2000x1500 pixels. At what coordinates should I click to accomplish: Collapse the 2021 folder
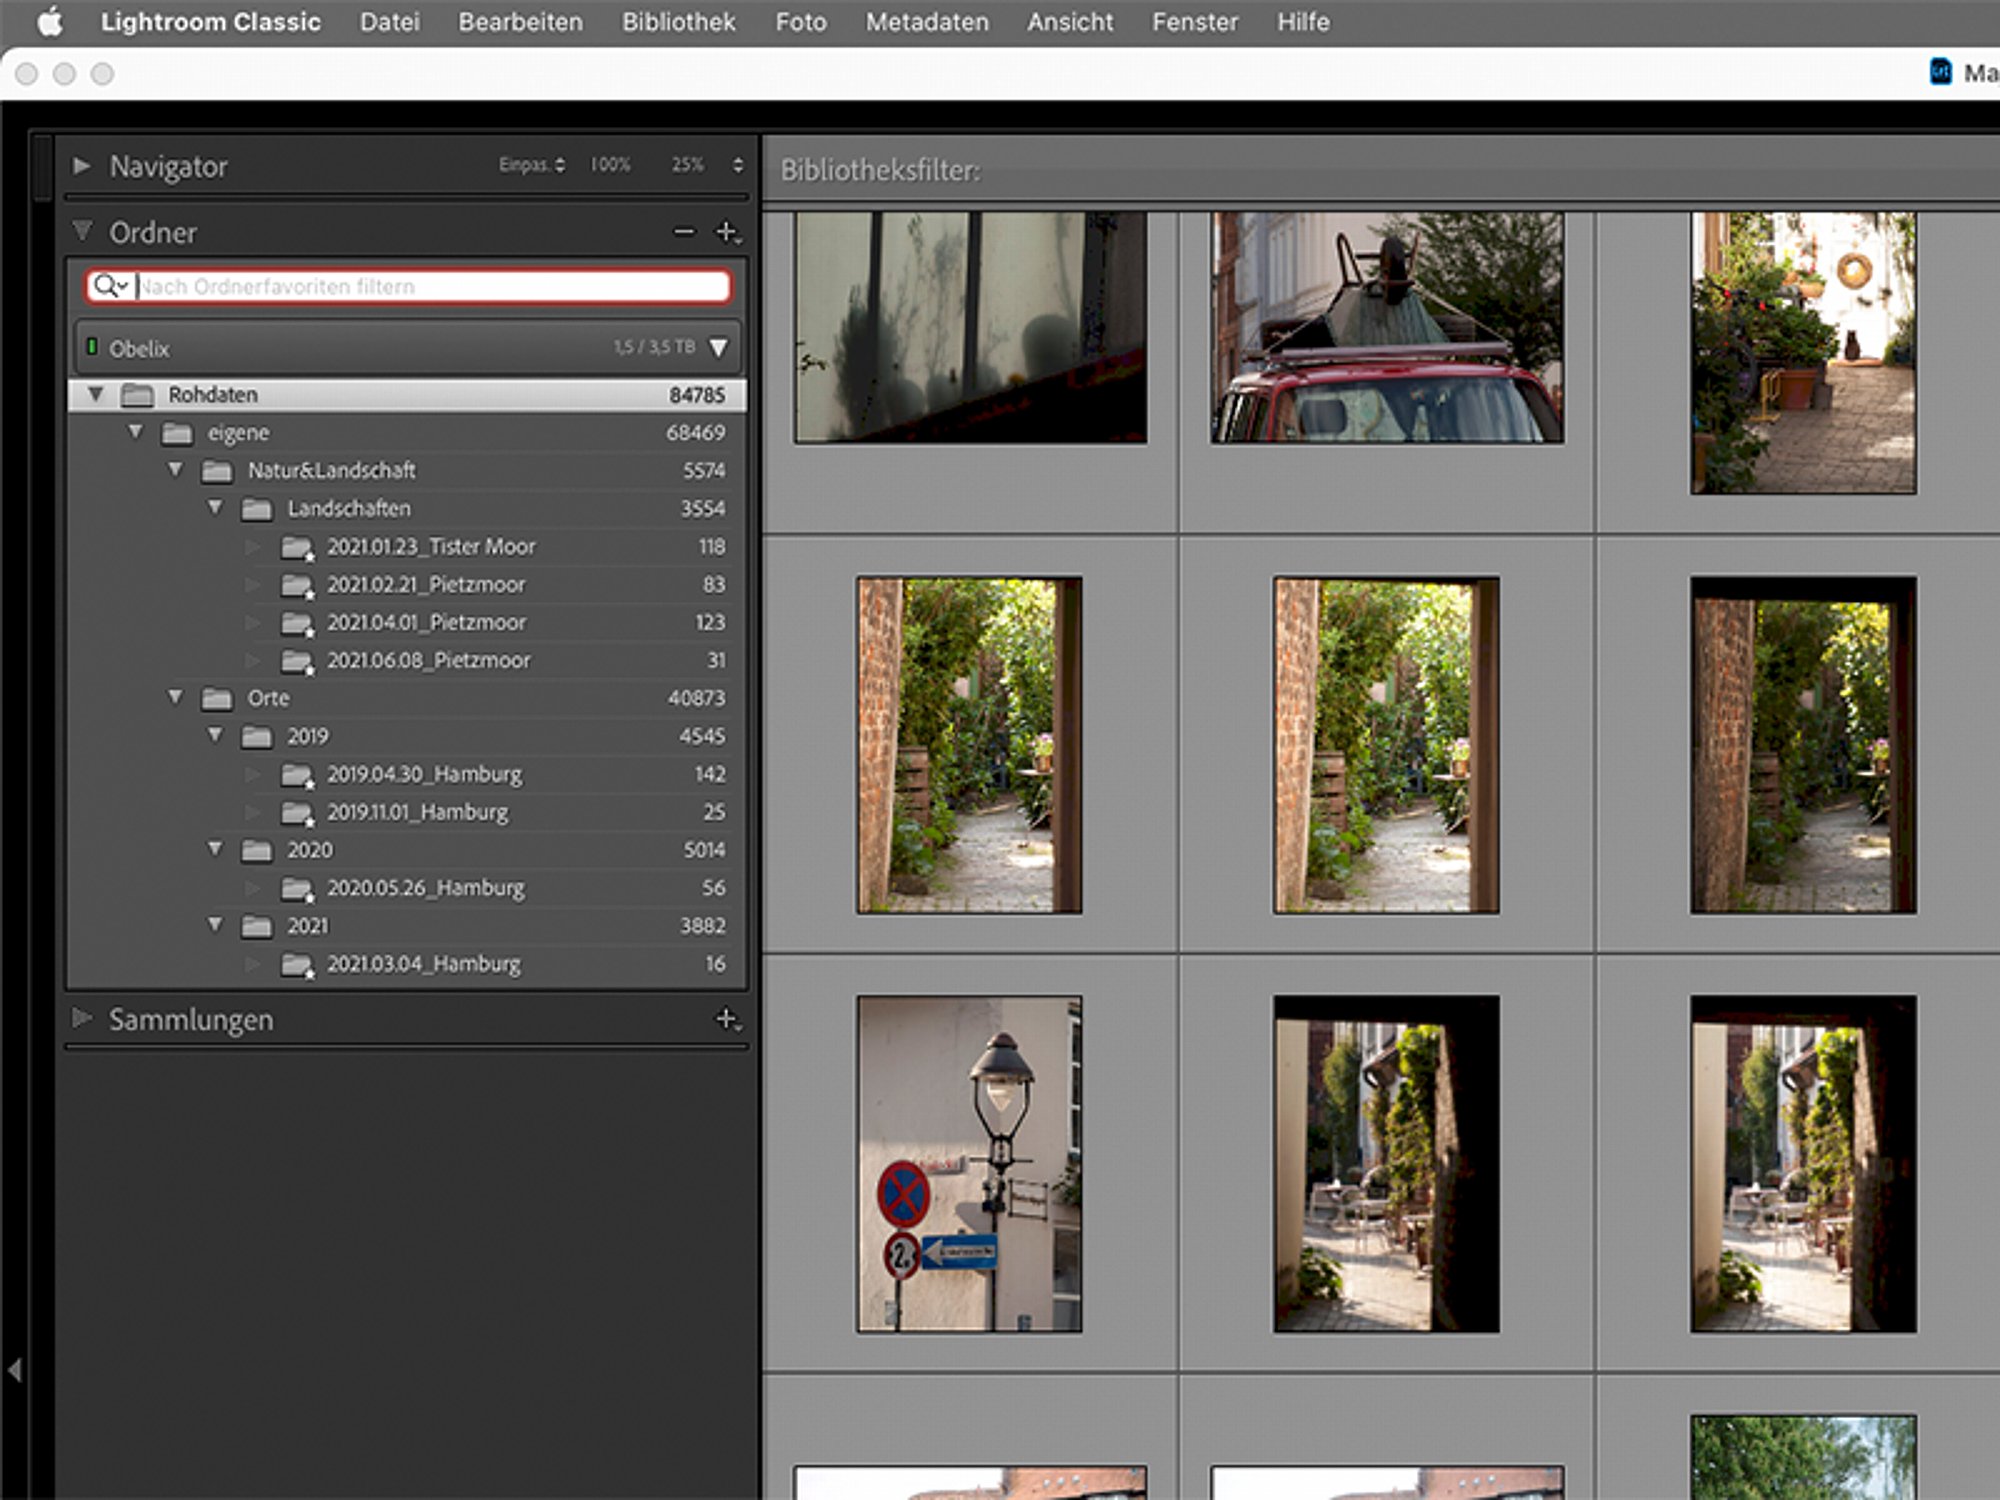(x=216, y=925)
